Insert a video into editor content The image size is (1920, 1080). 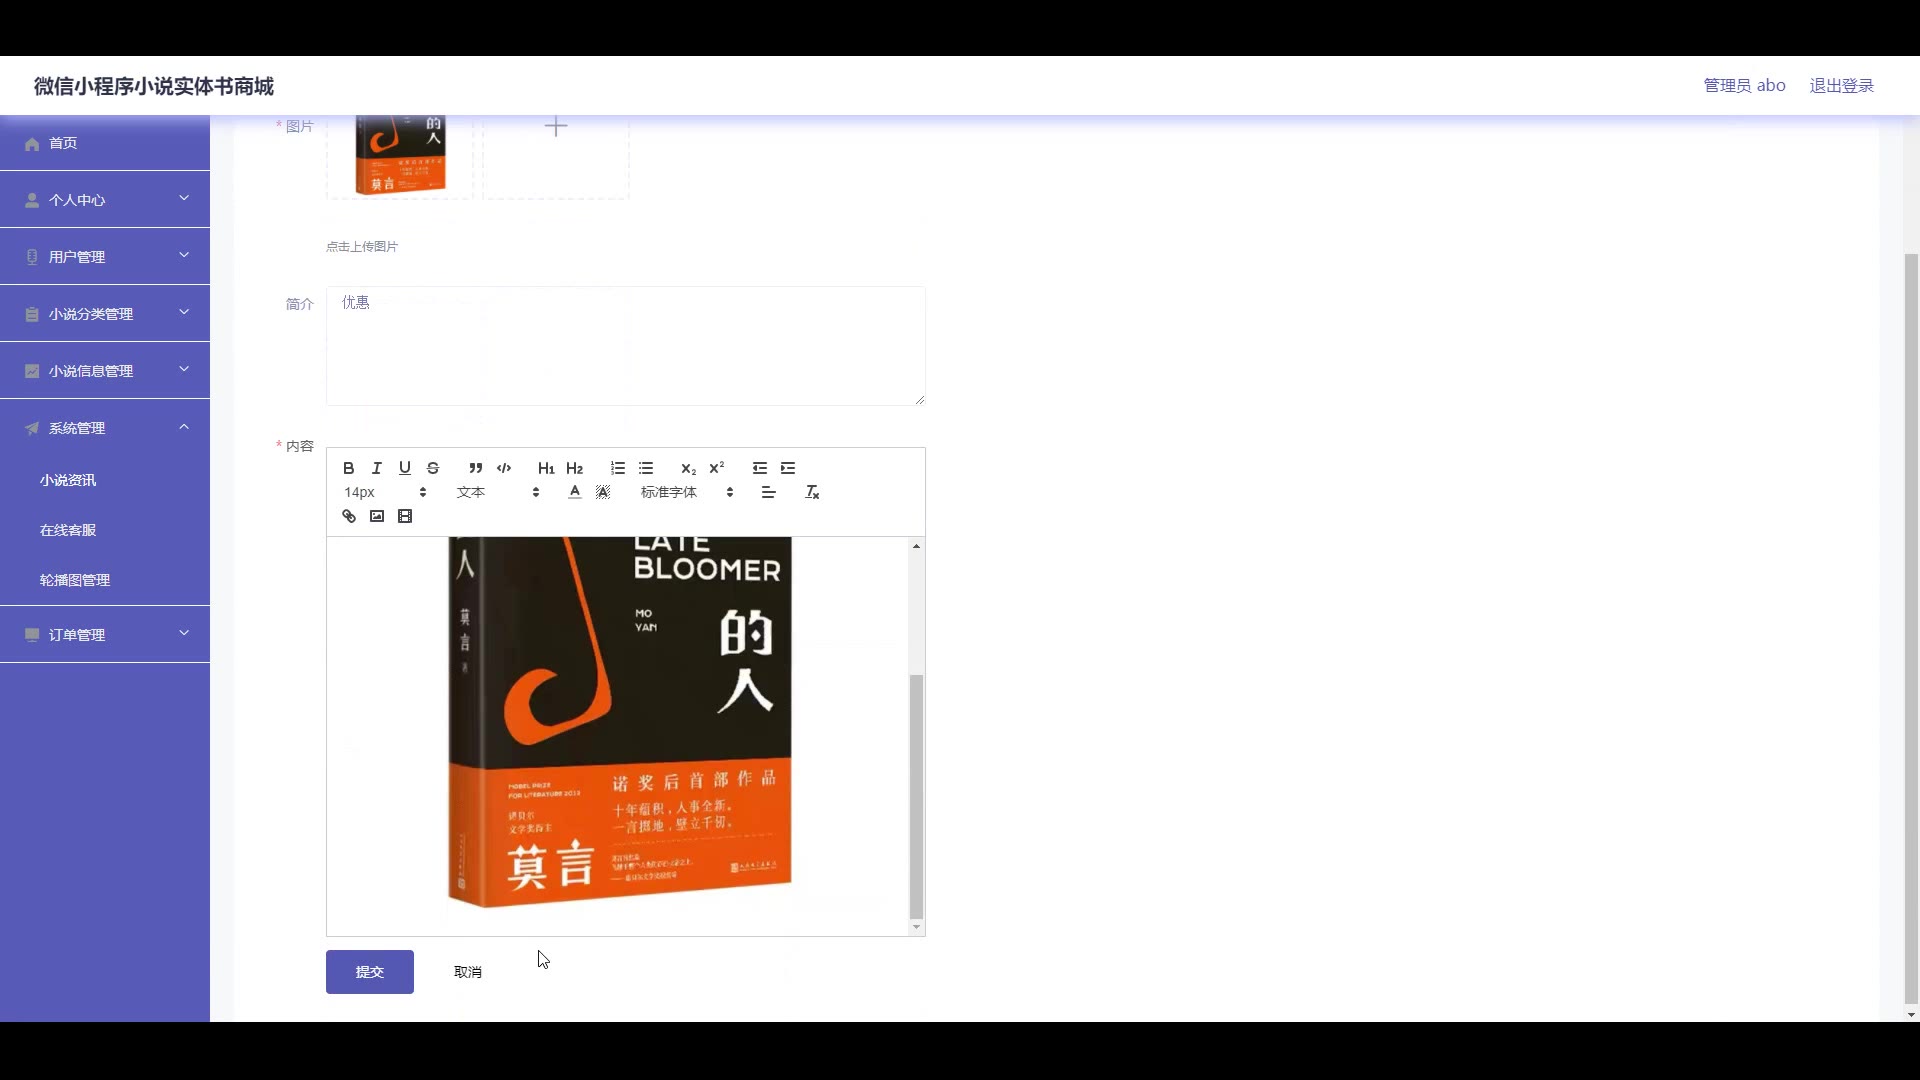404,516
